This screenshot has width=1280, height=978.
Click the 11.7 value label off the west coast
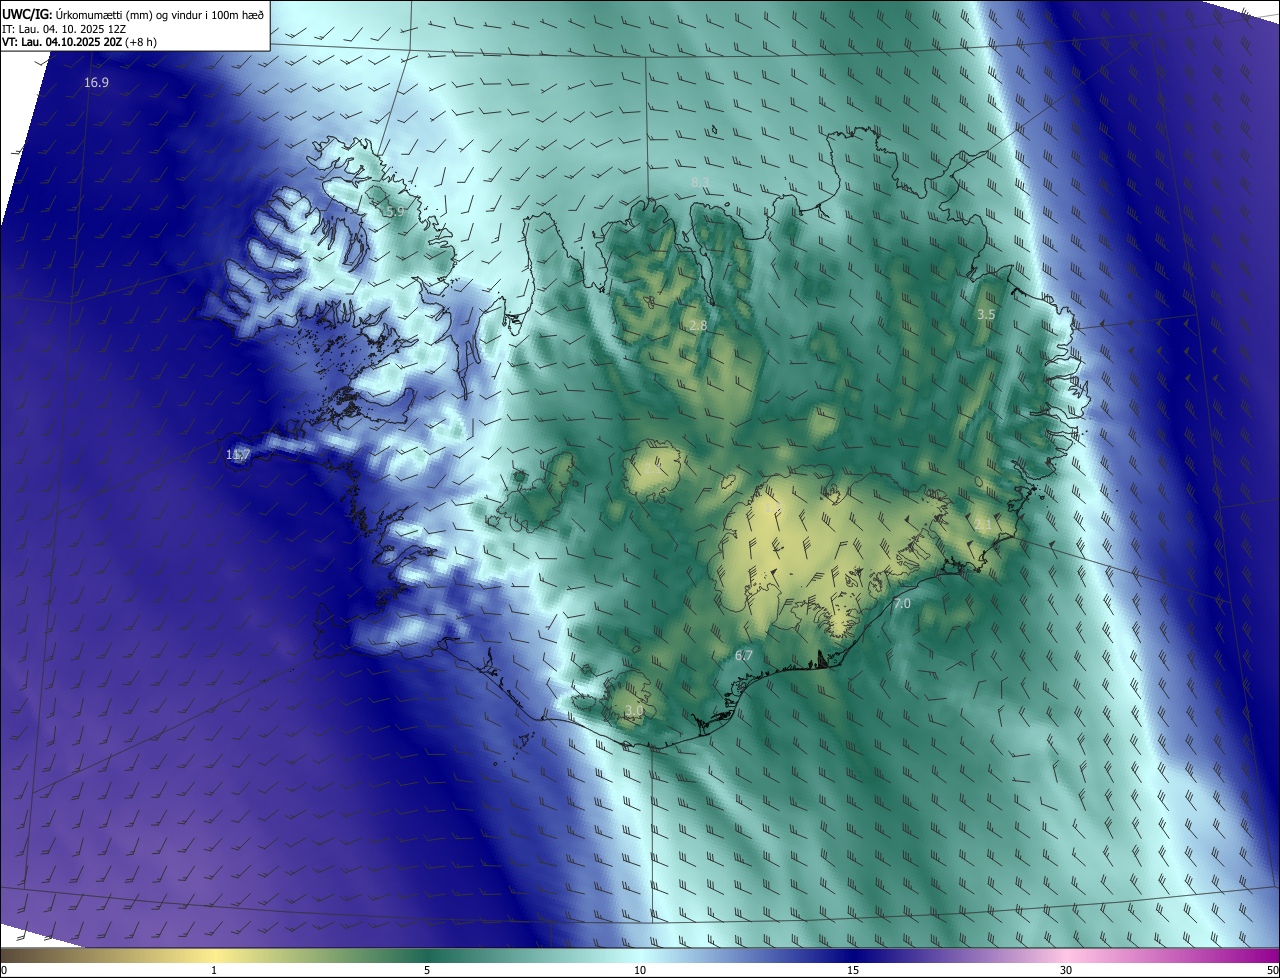(238, 455)
